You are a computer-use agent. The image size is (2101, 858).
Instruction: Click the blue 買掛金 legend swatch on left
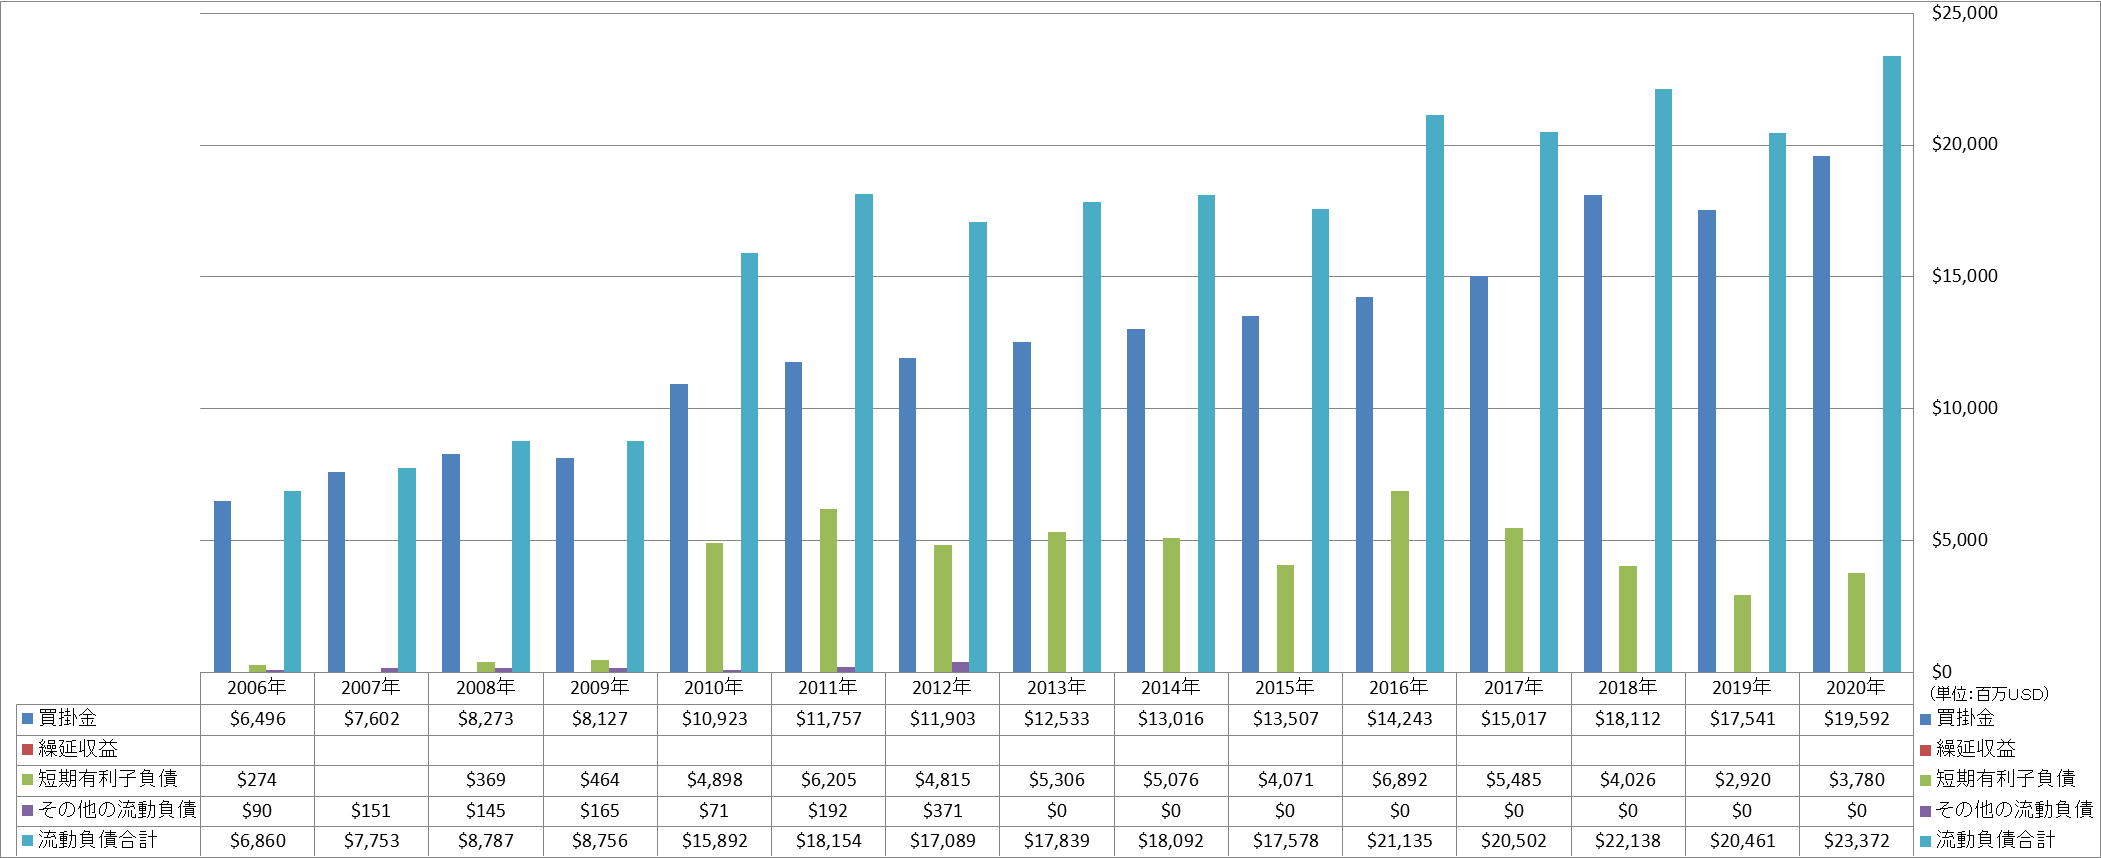[x=28, y=718]
